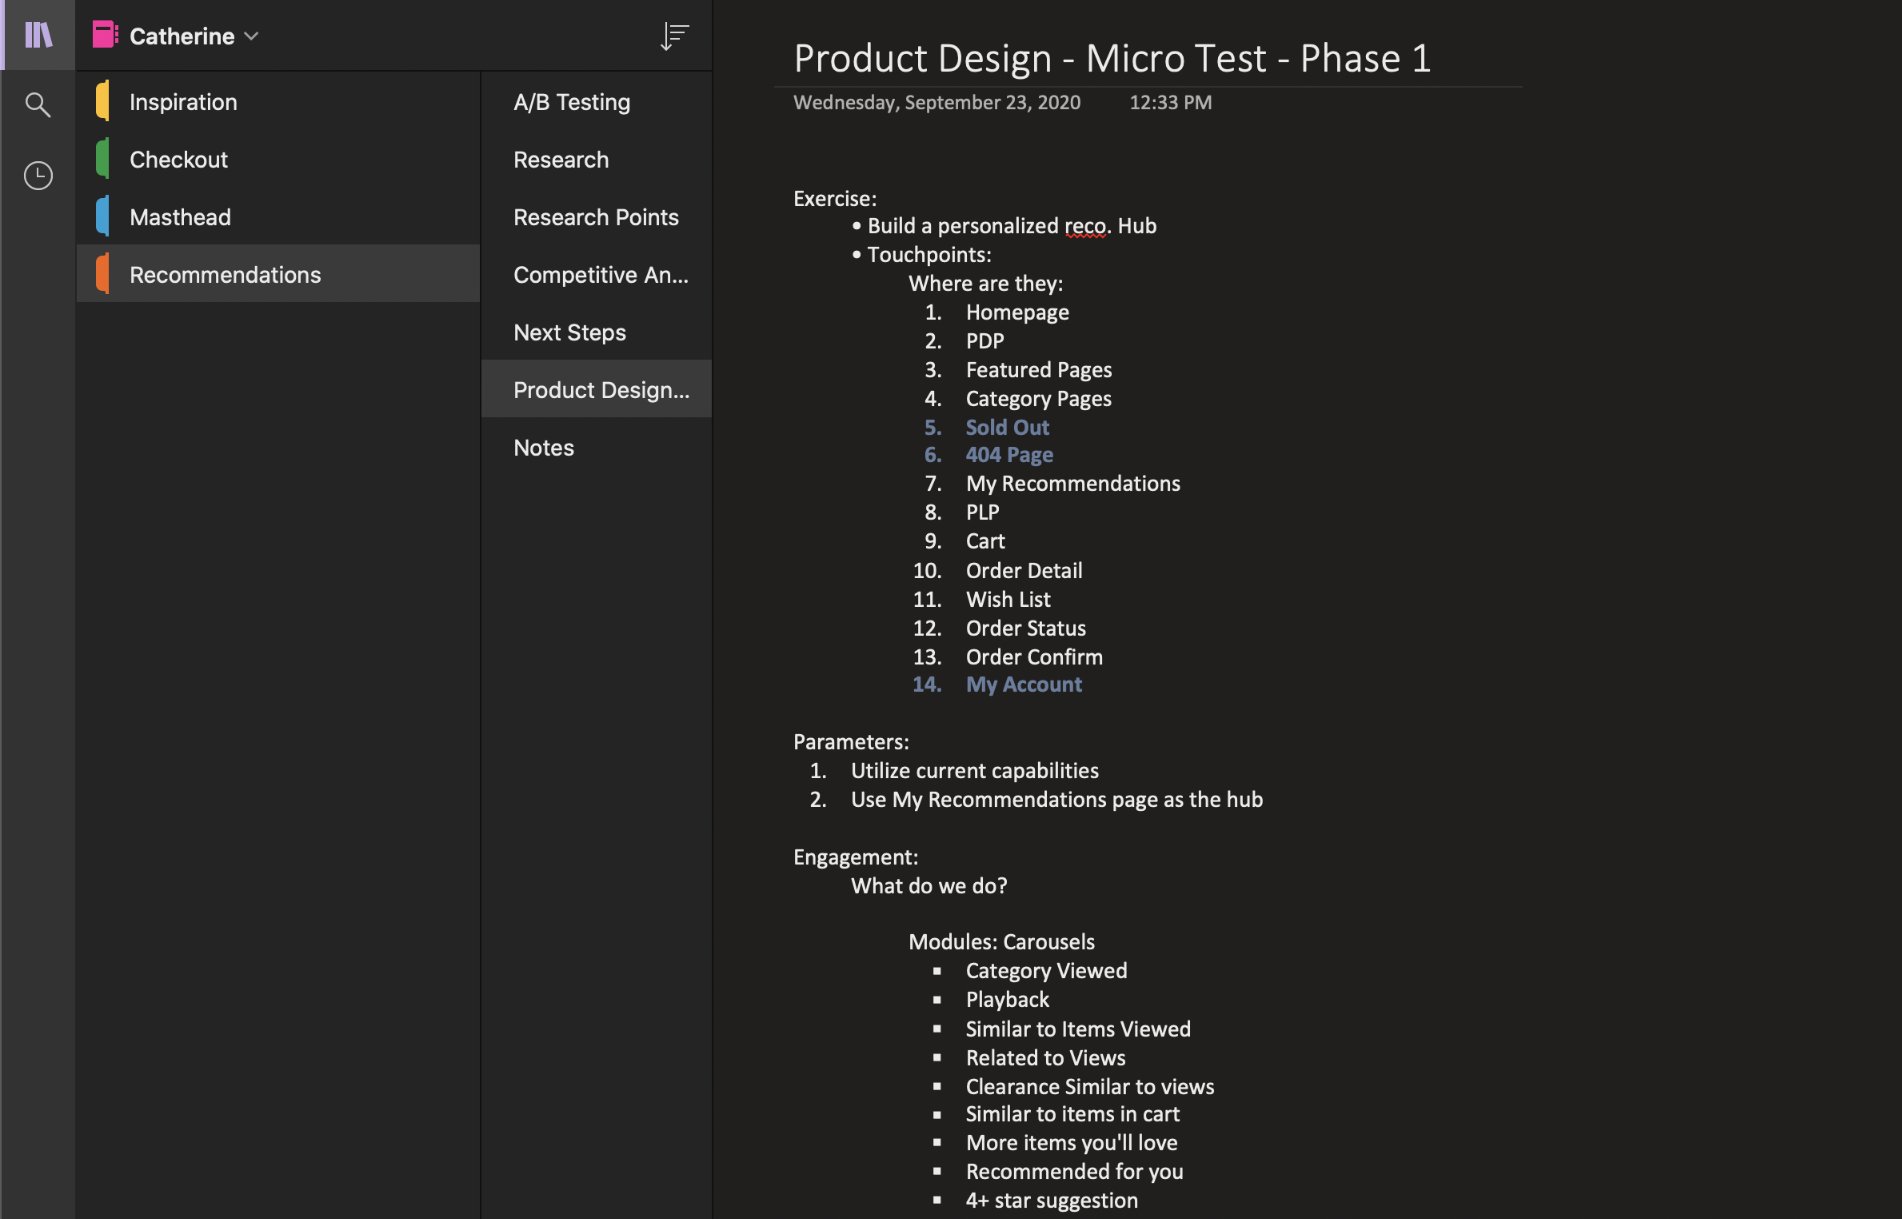Switch to the Notes page
This screenshot has width=1902, height=1219.
[543, 447]
